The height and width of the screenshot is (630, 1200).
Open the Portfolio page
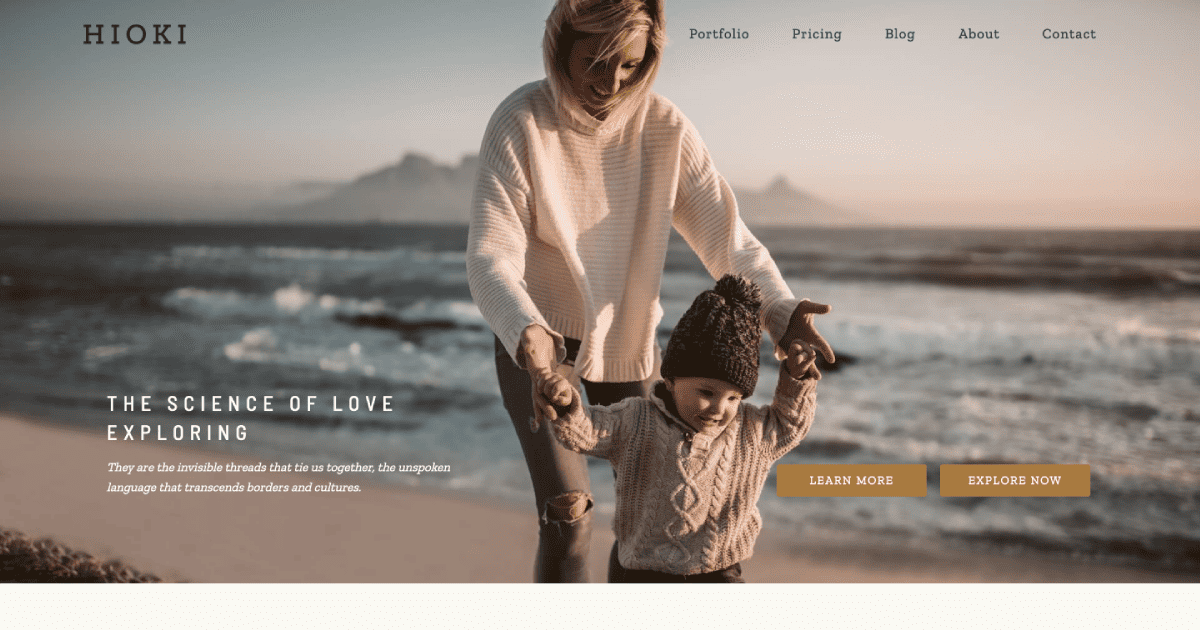(x=719, y=34)
